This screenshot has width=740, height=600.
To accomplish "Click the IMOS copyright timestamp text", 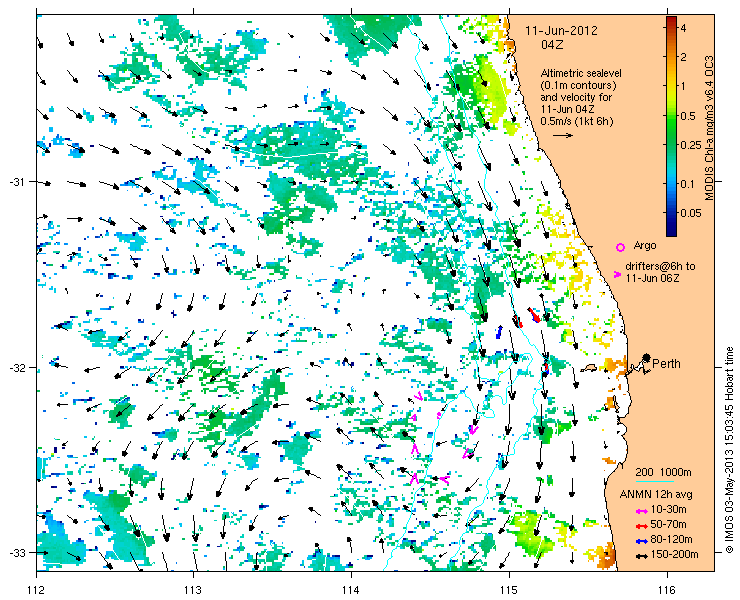I will coord(730,450).
